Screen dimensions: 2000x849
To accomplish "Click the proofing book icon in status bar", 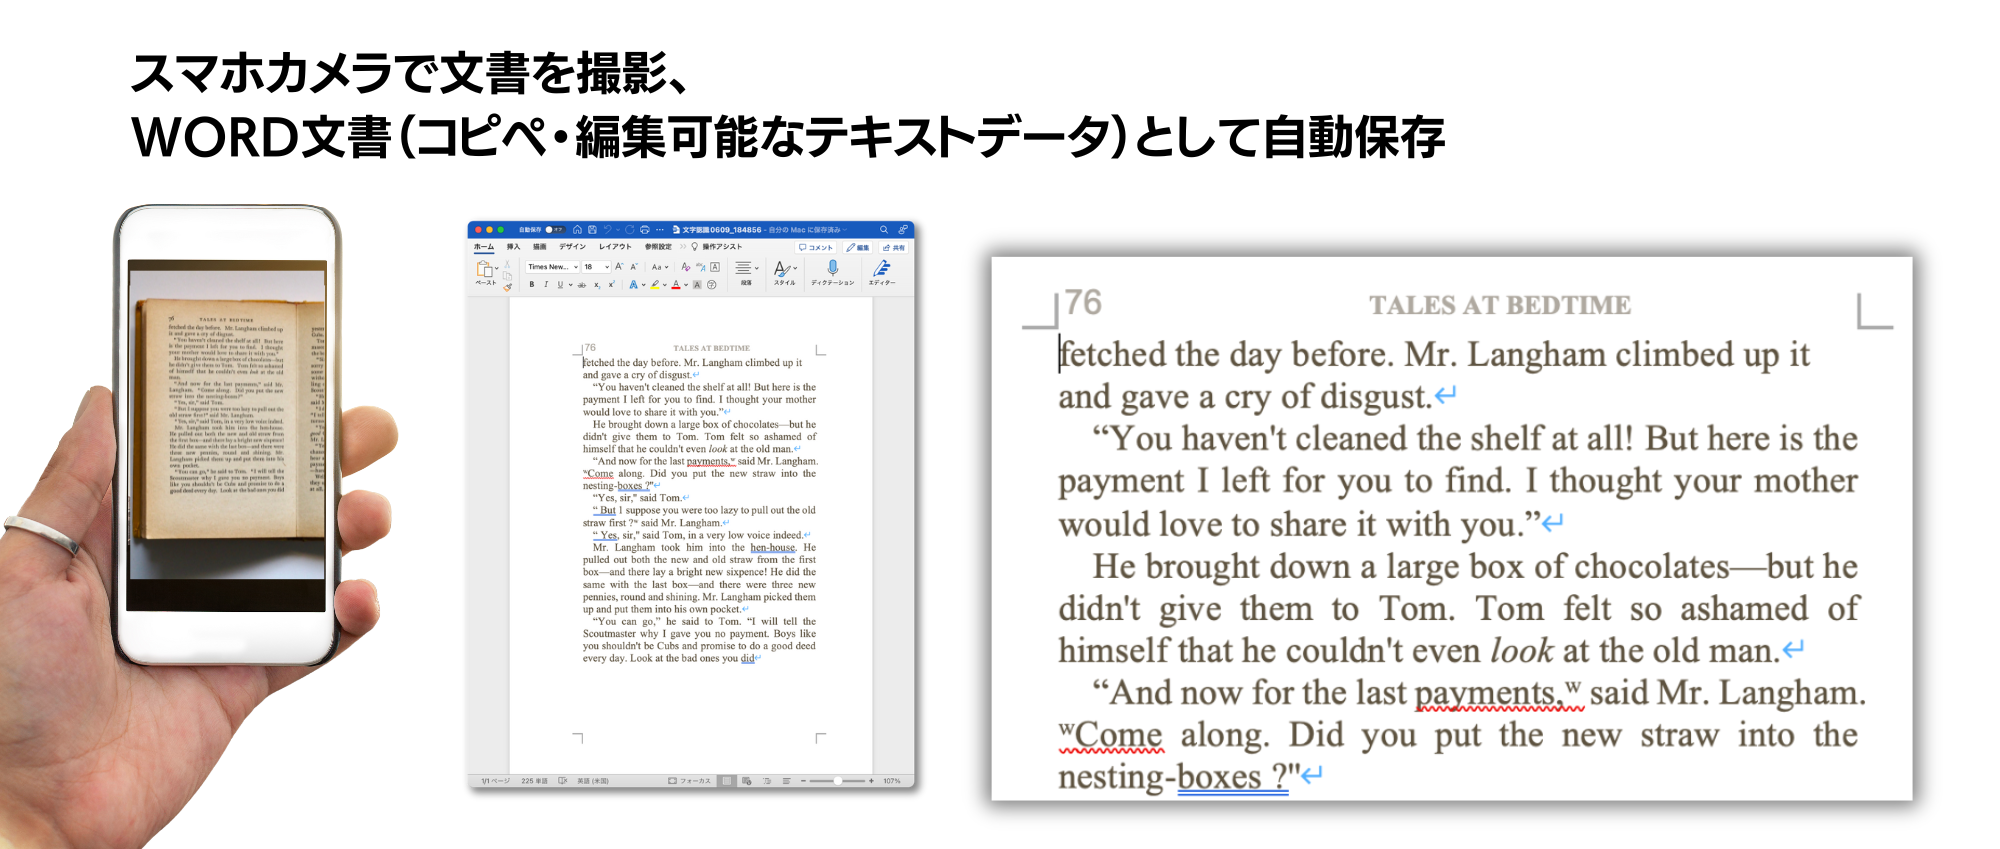I will (562, 781).
